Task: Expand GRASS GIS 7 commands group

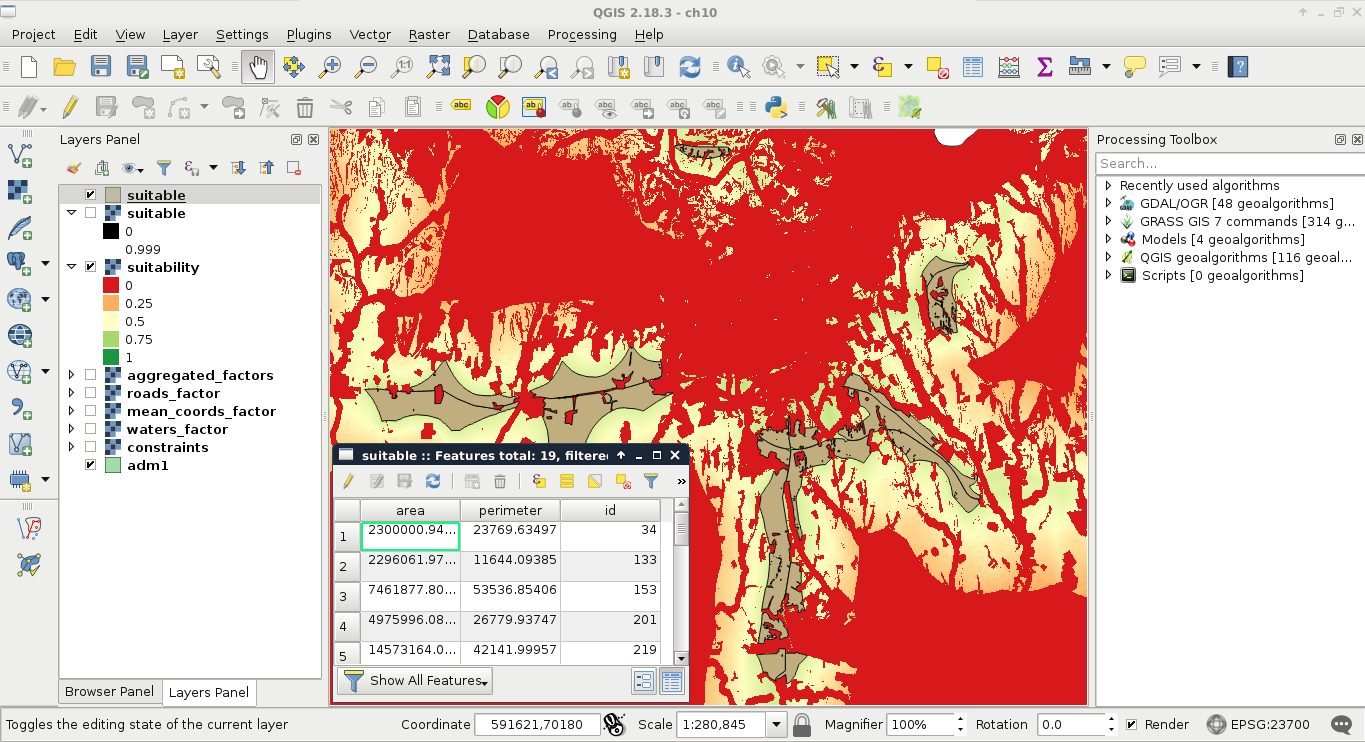Action: point(1108,221)
